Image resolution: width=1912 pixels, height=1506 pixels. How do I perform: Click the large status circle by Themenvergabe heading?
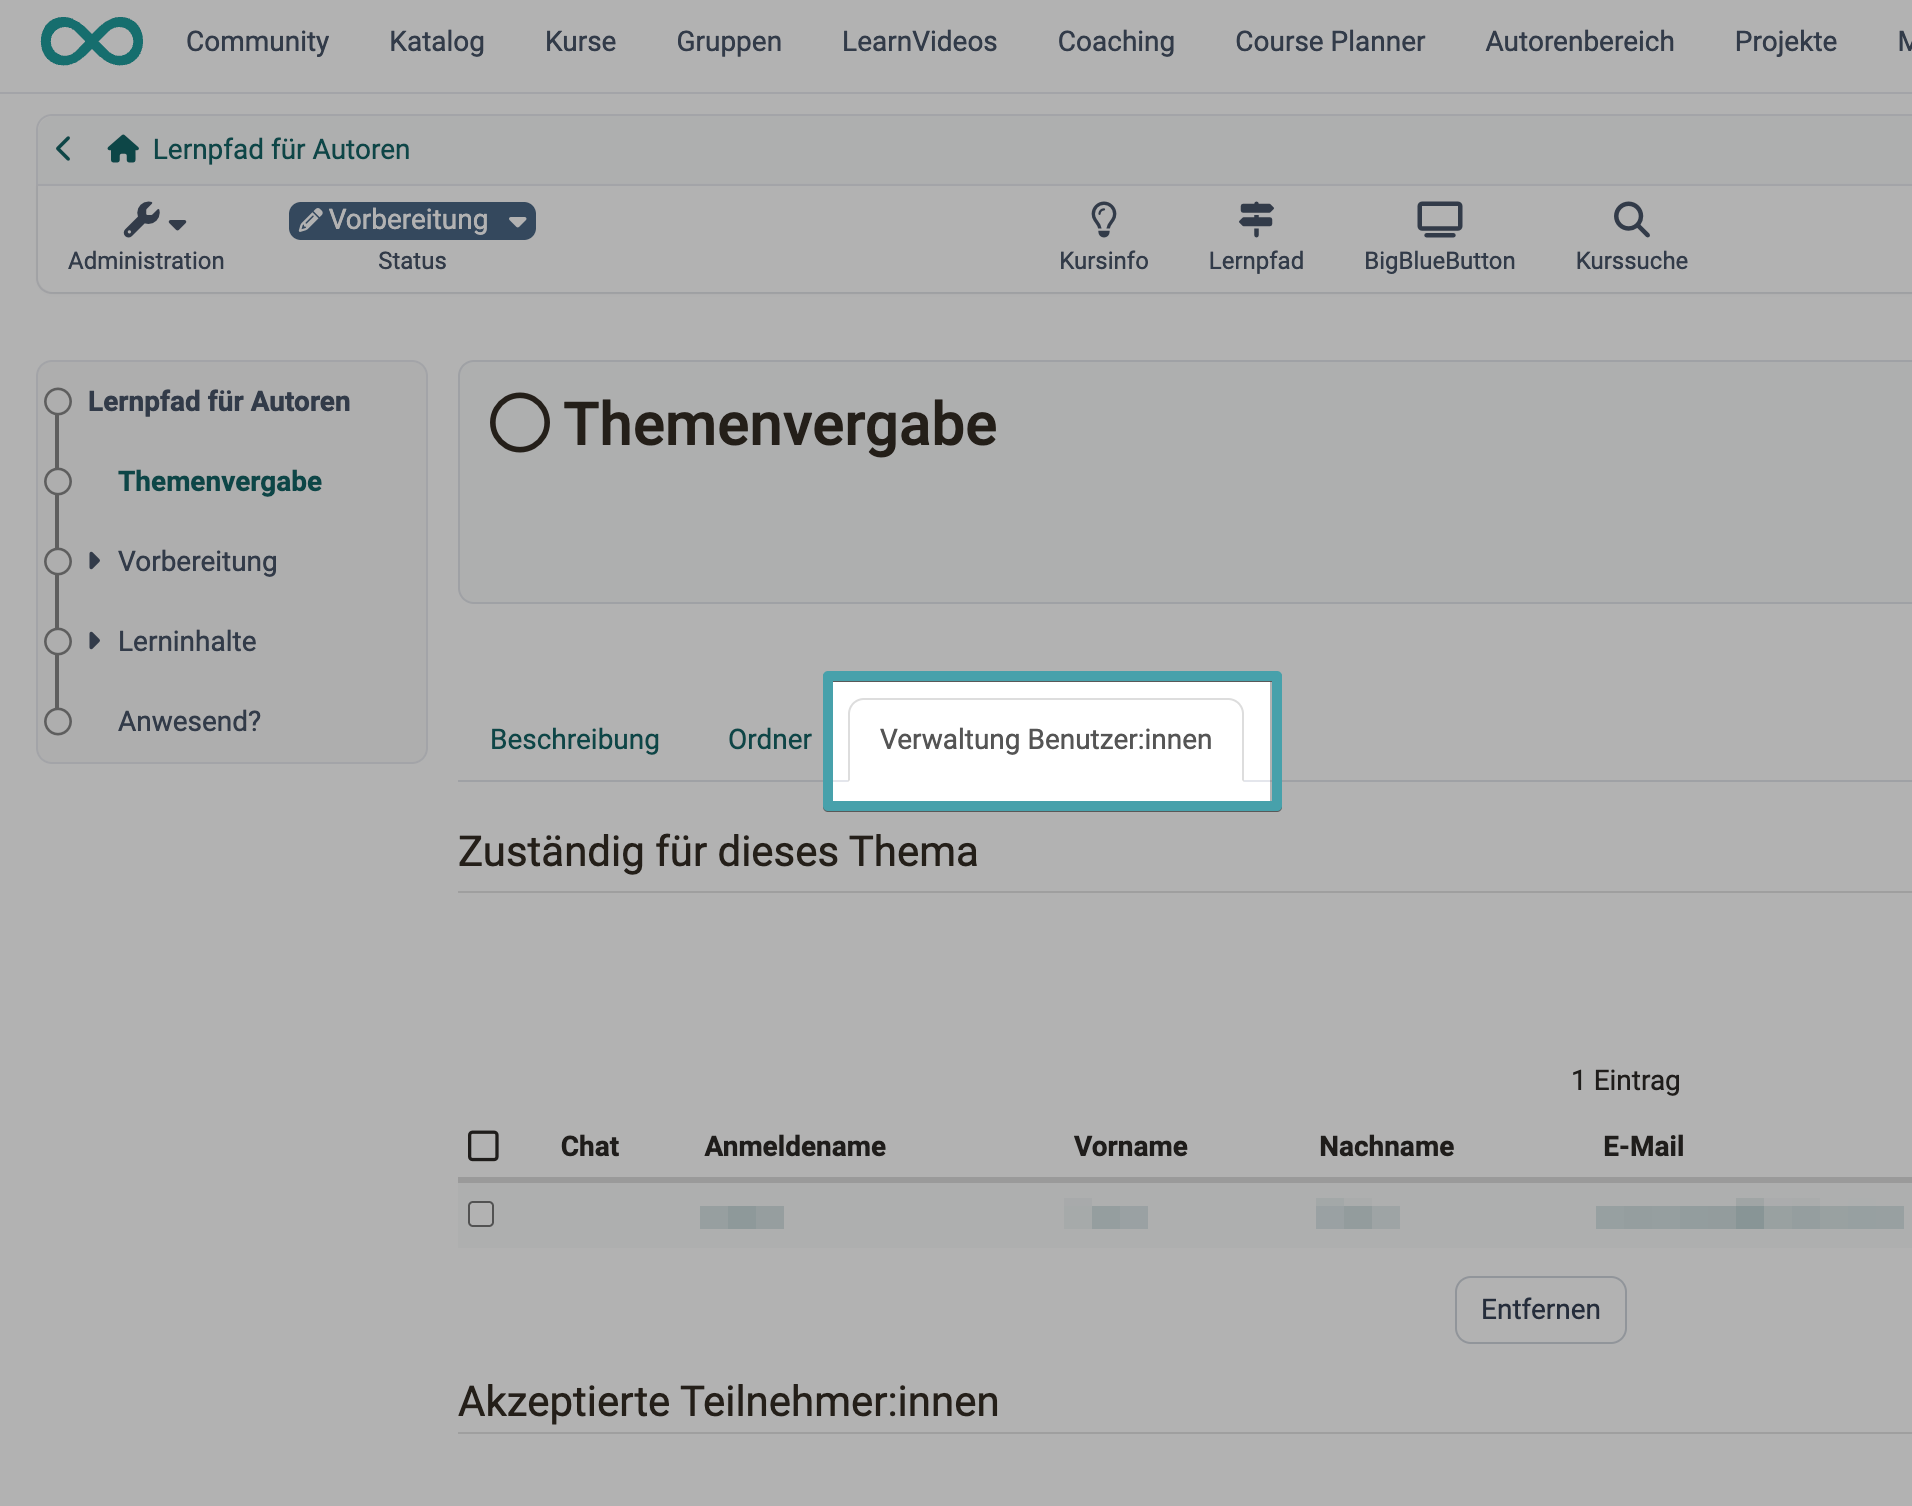pyautogui.click(x=520, y=423)
